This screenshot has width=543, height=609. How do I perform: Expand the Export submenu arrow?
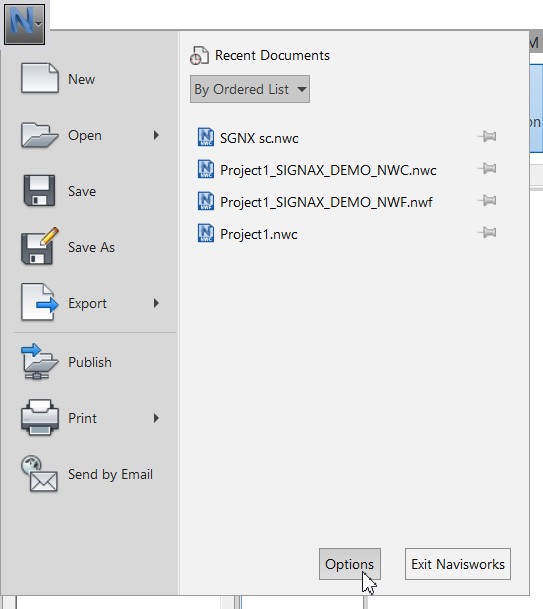pyautogui.click(x=156, y=303)
